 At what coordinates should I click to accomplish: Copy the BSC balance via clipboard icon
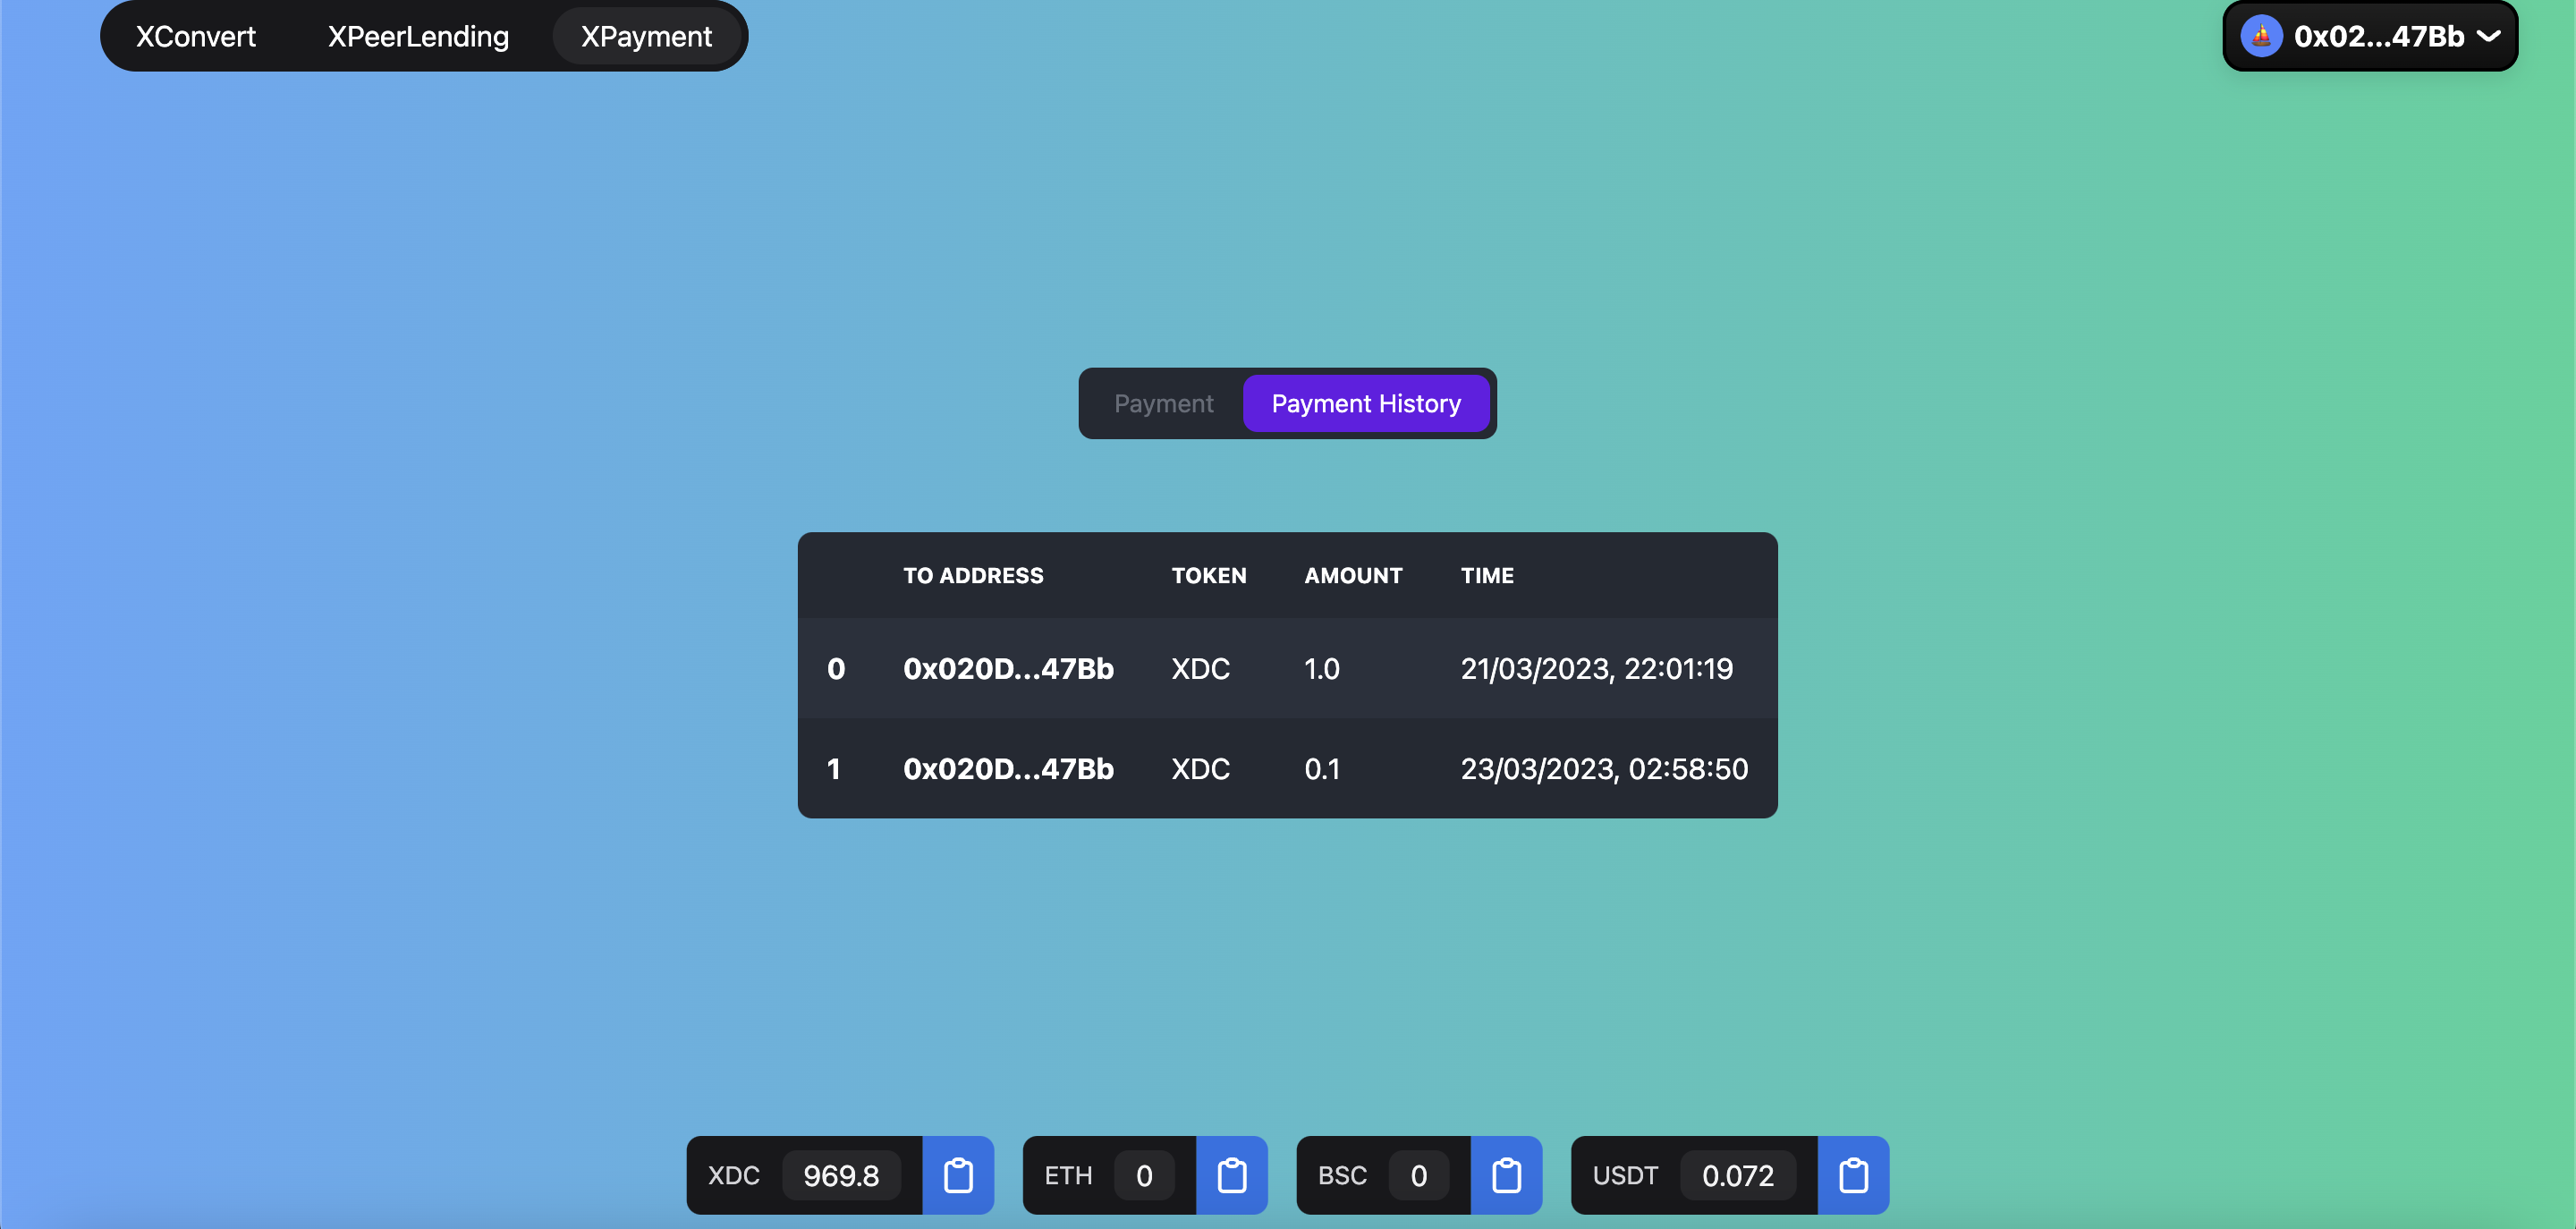coord(1505,1175)
